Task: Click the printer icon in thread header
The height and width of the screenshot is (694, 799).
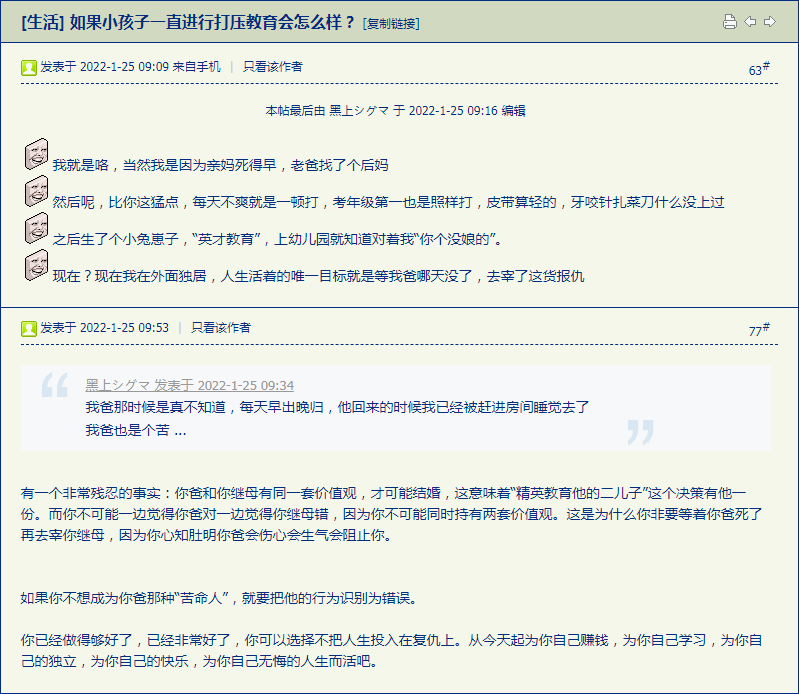Action: pos(730,21)
